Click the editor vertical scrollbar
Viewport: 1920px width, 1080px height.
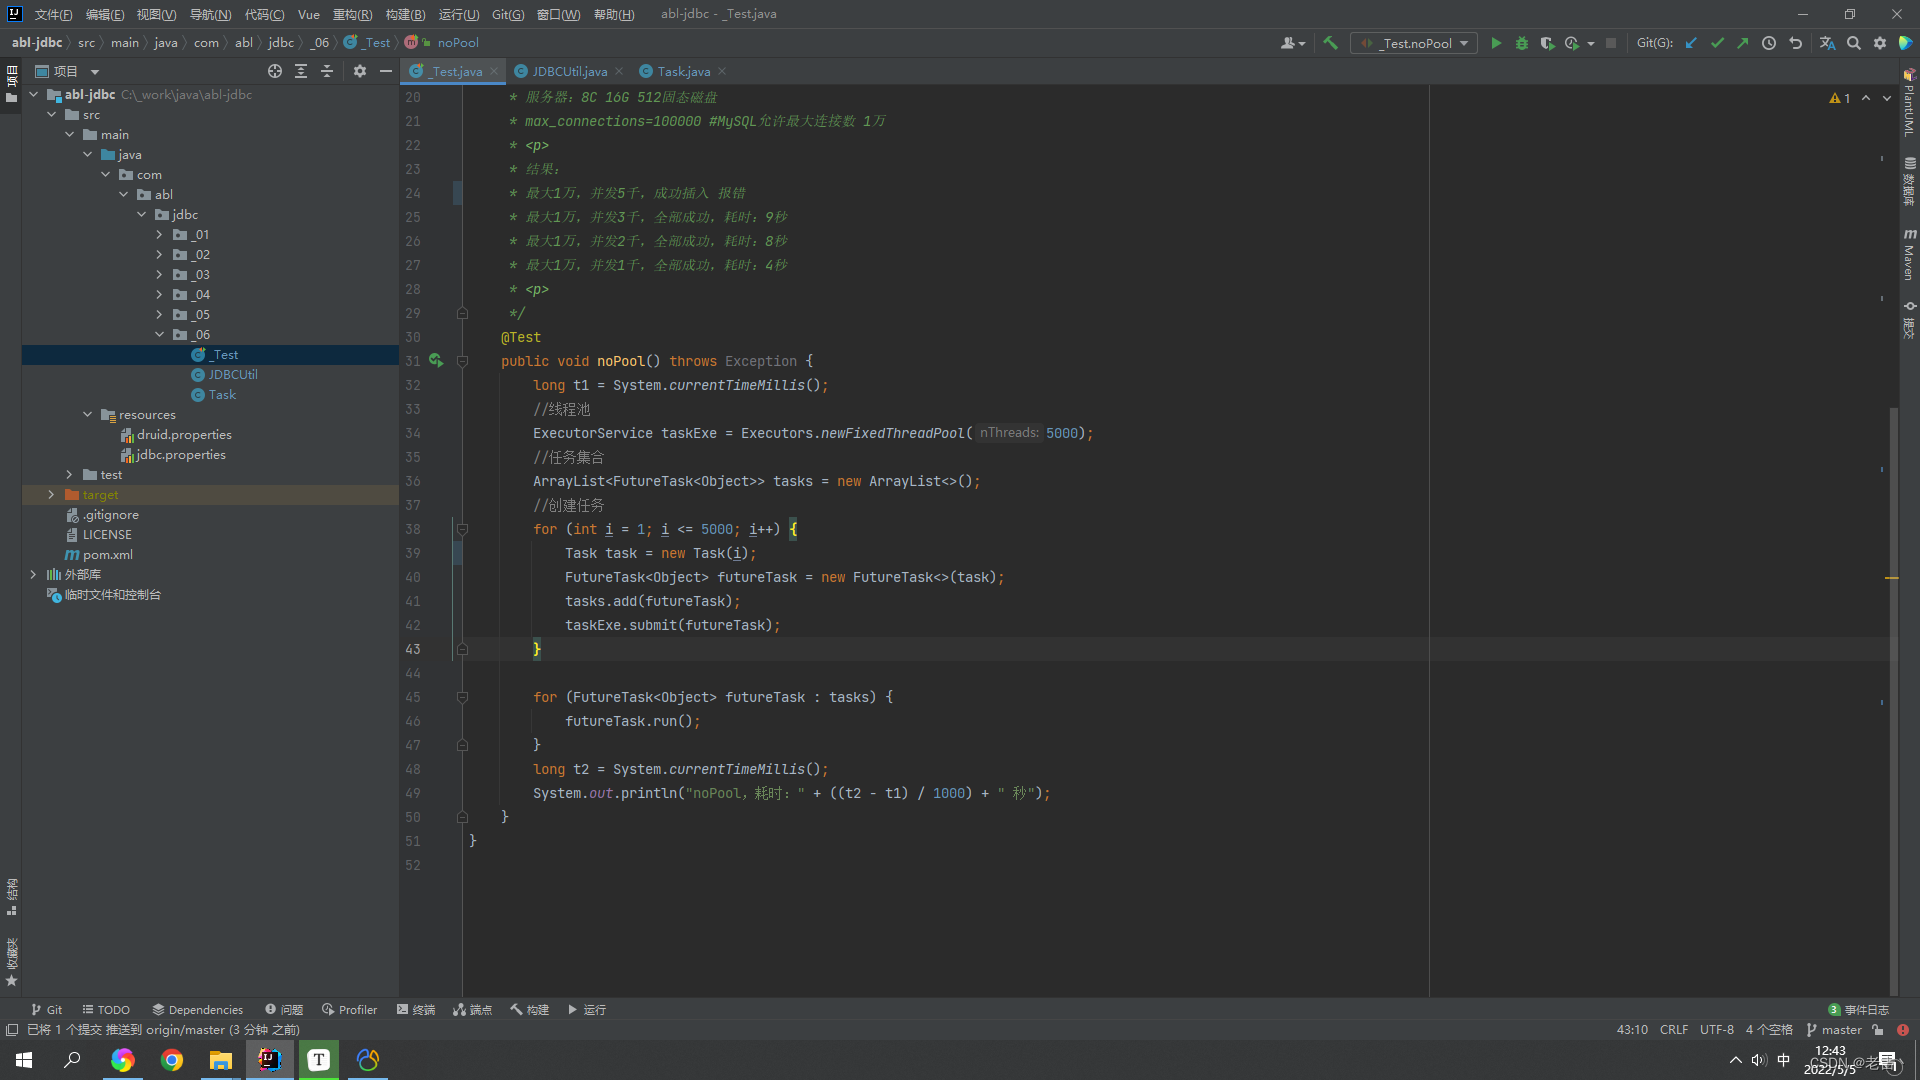1893,700
